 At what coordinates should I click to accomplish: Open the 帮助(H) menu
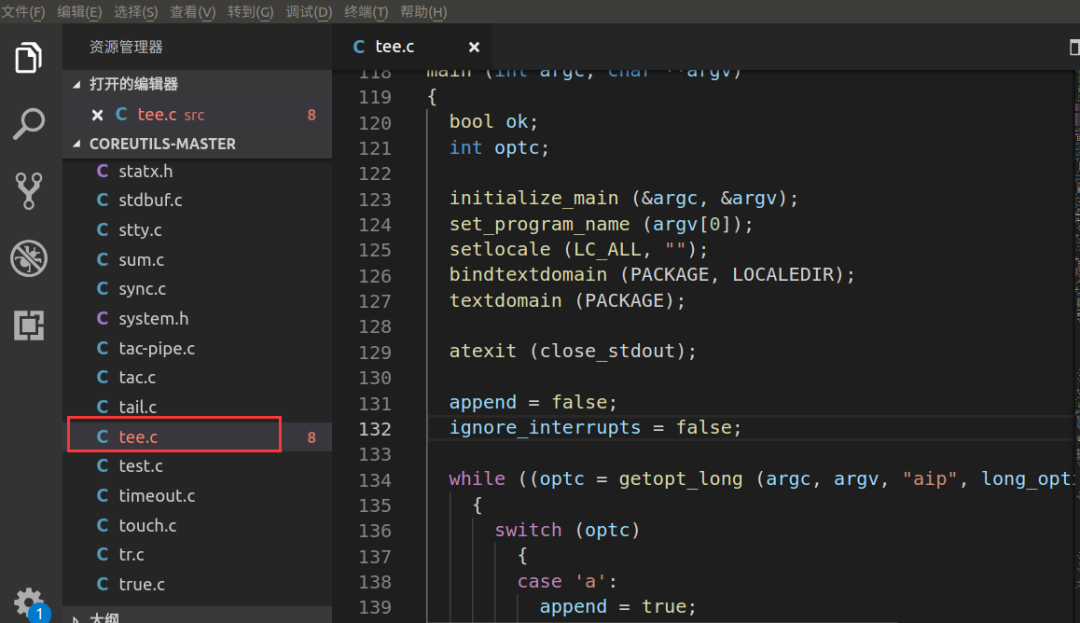click(x=424, y=12)
